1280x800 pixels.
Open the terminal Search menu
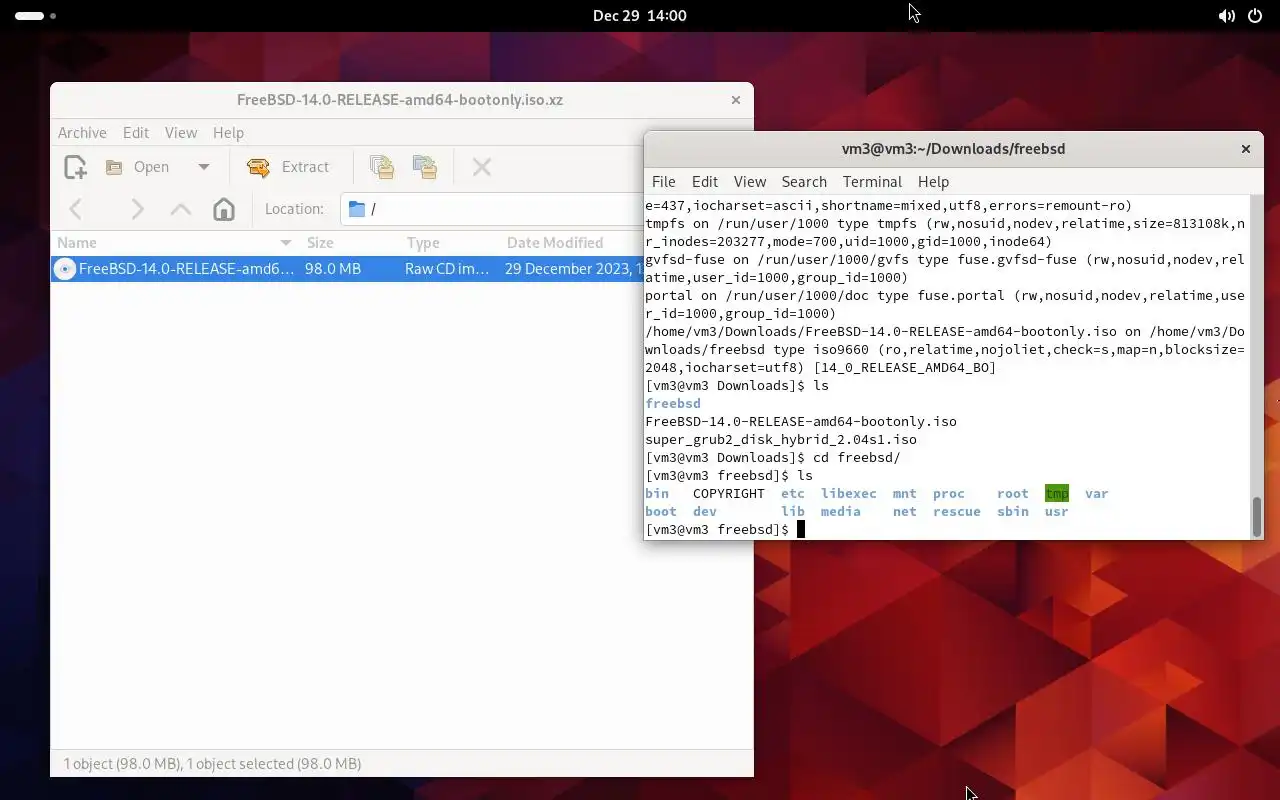pyautogui.click(x=804, y=181)
